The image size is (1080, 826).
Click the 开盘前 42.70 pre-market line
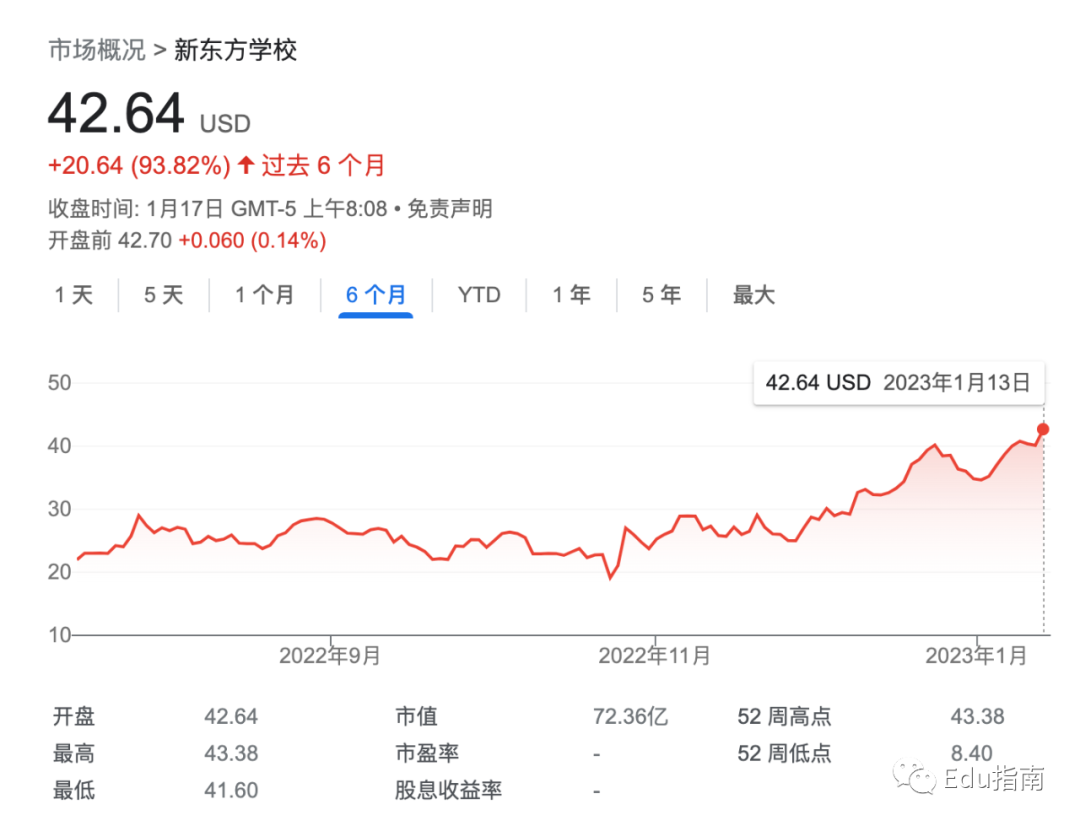[187, 240]
